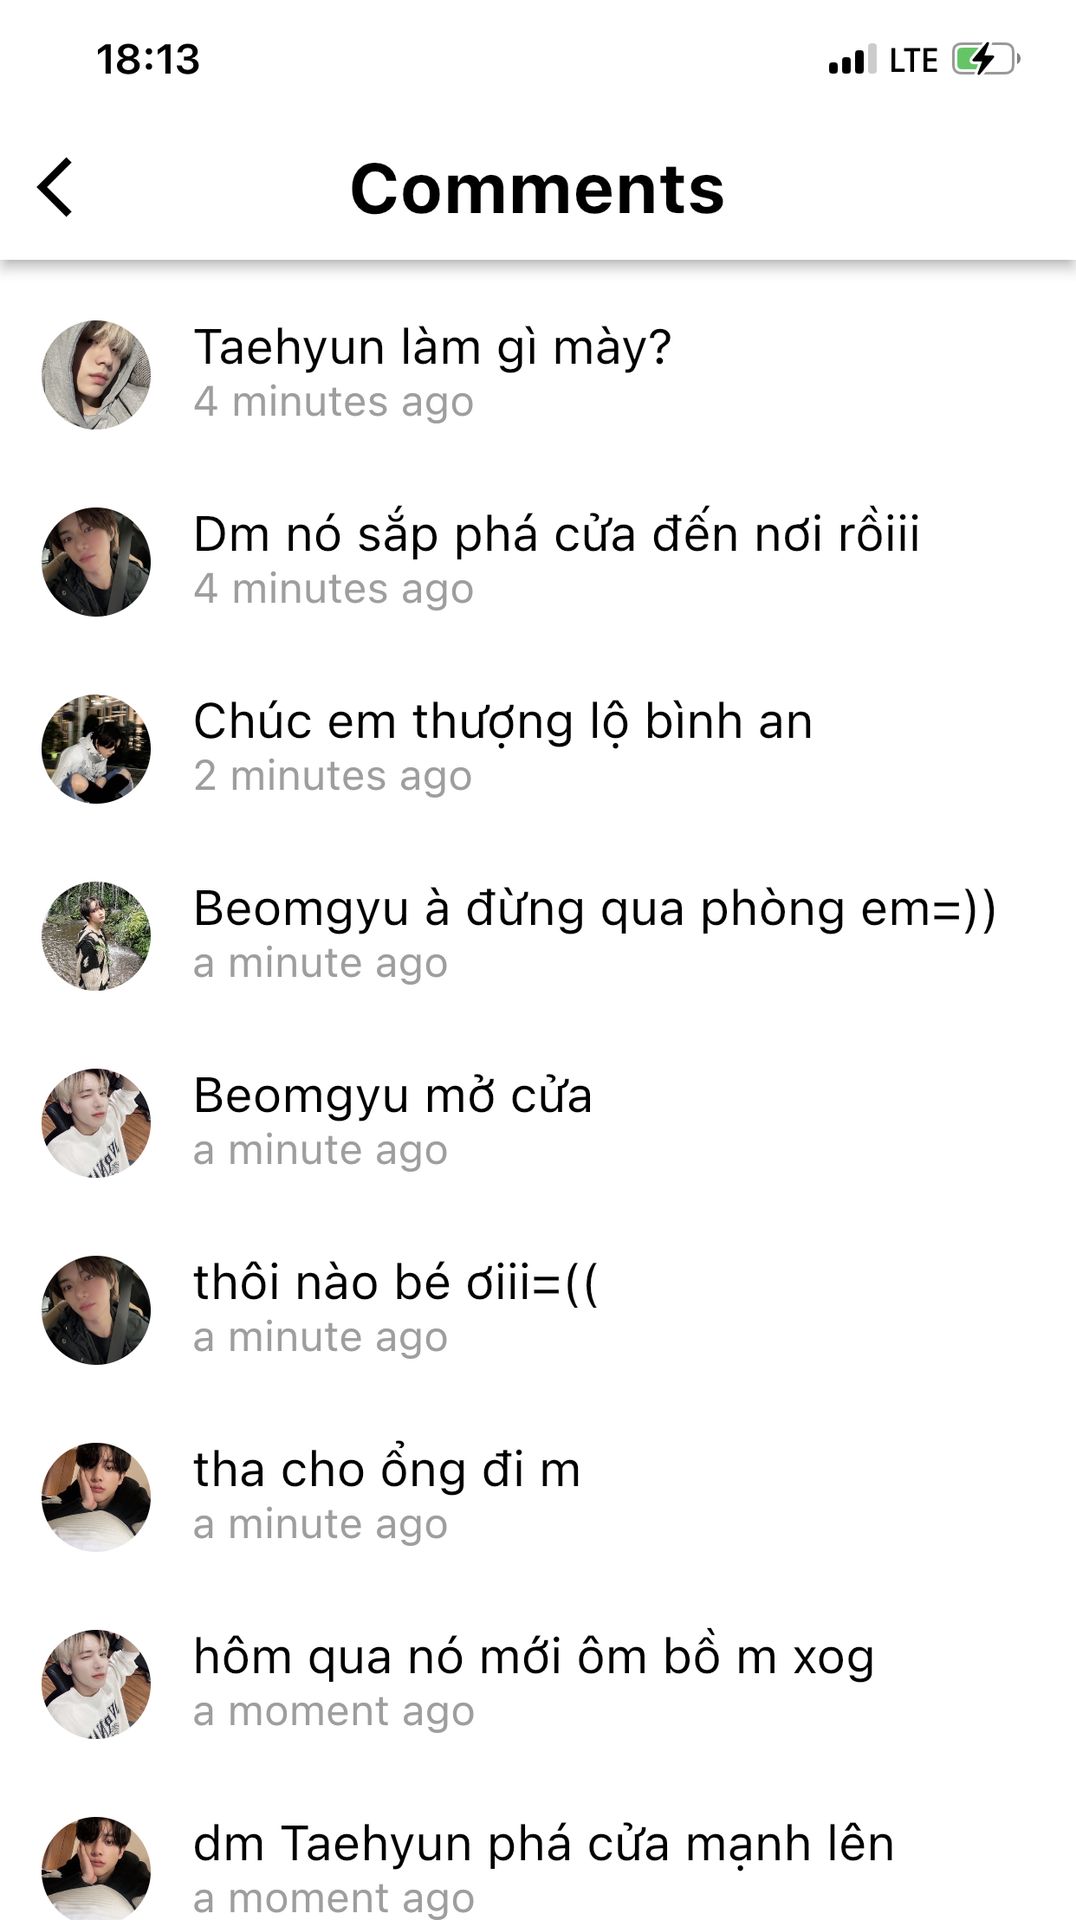Tap the back arrow in header

(x=55, y=187)
